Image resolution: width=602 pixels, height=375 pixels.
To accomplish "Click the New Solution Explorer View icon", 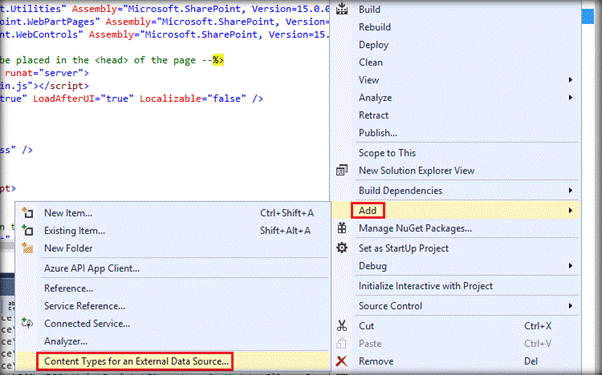I will [342, 170].
